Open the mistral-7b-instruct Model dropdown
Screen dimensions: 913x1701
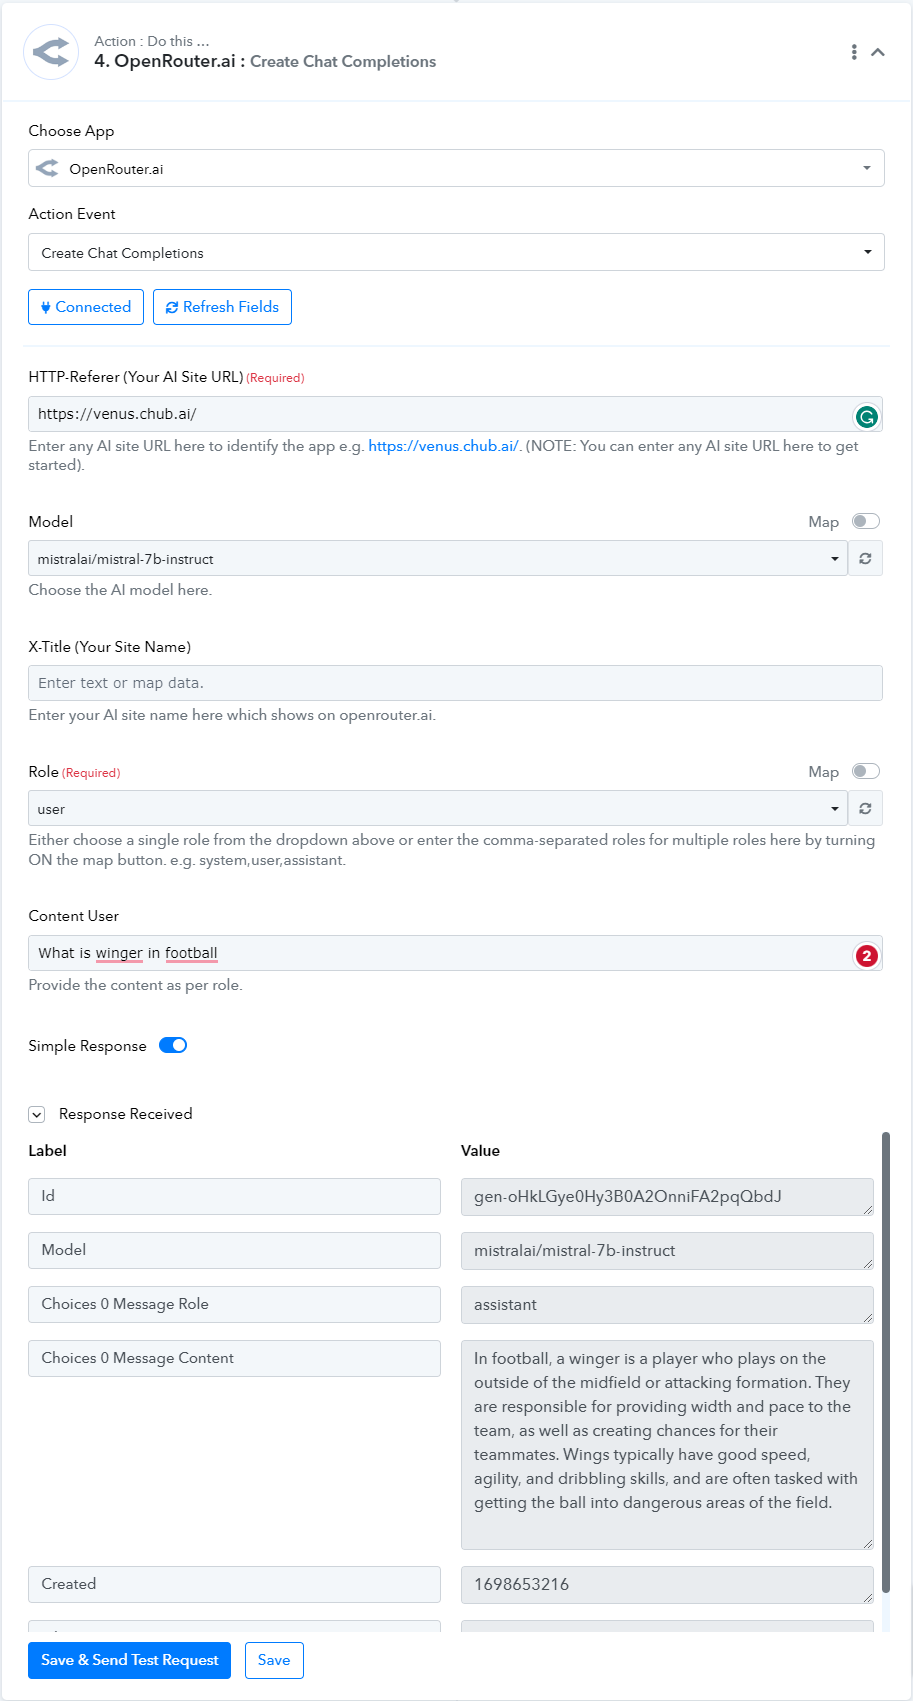[438, 559]
